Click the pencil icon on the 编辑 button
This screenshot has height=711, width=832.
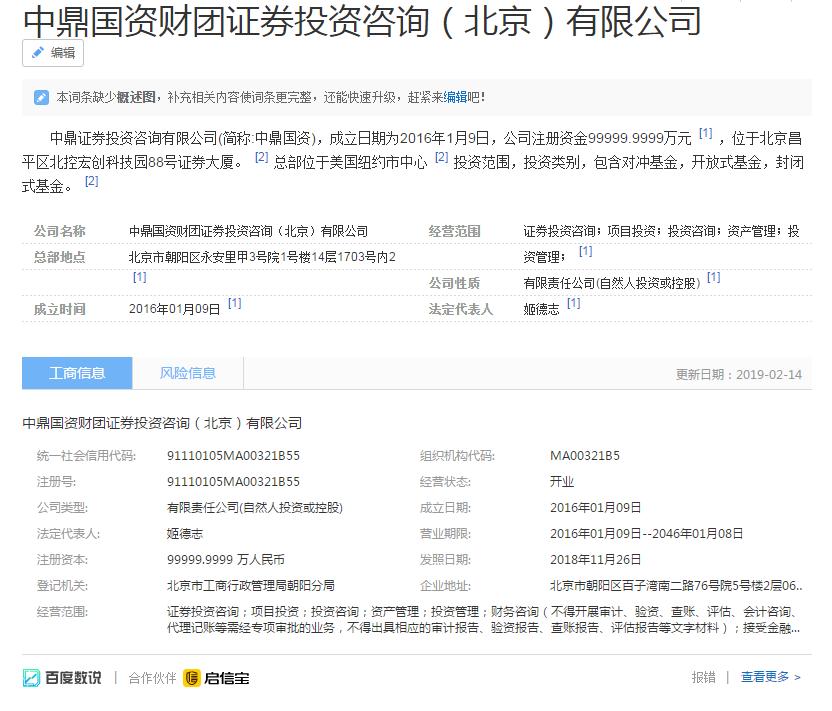38,54
